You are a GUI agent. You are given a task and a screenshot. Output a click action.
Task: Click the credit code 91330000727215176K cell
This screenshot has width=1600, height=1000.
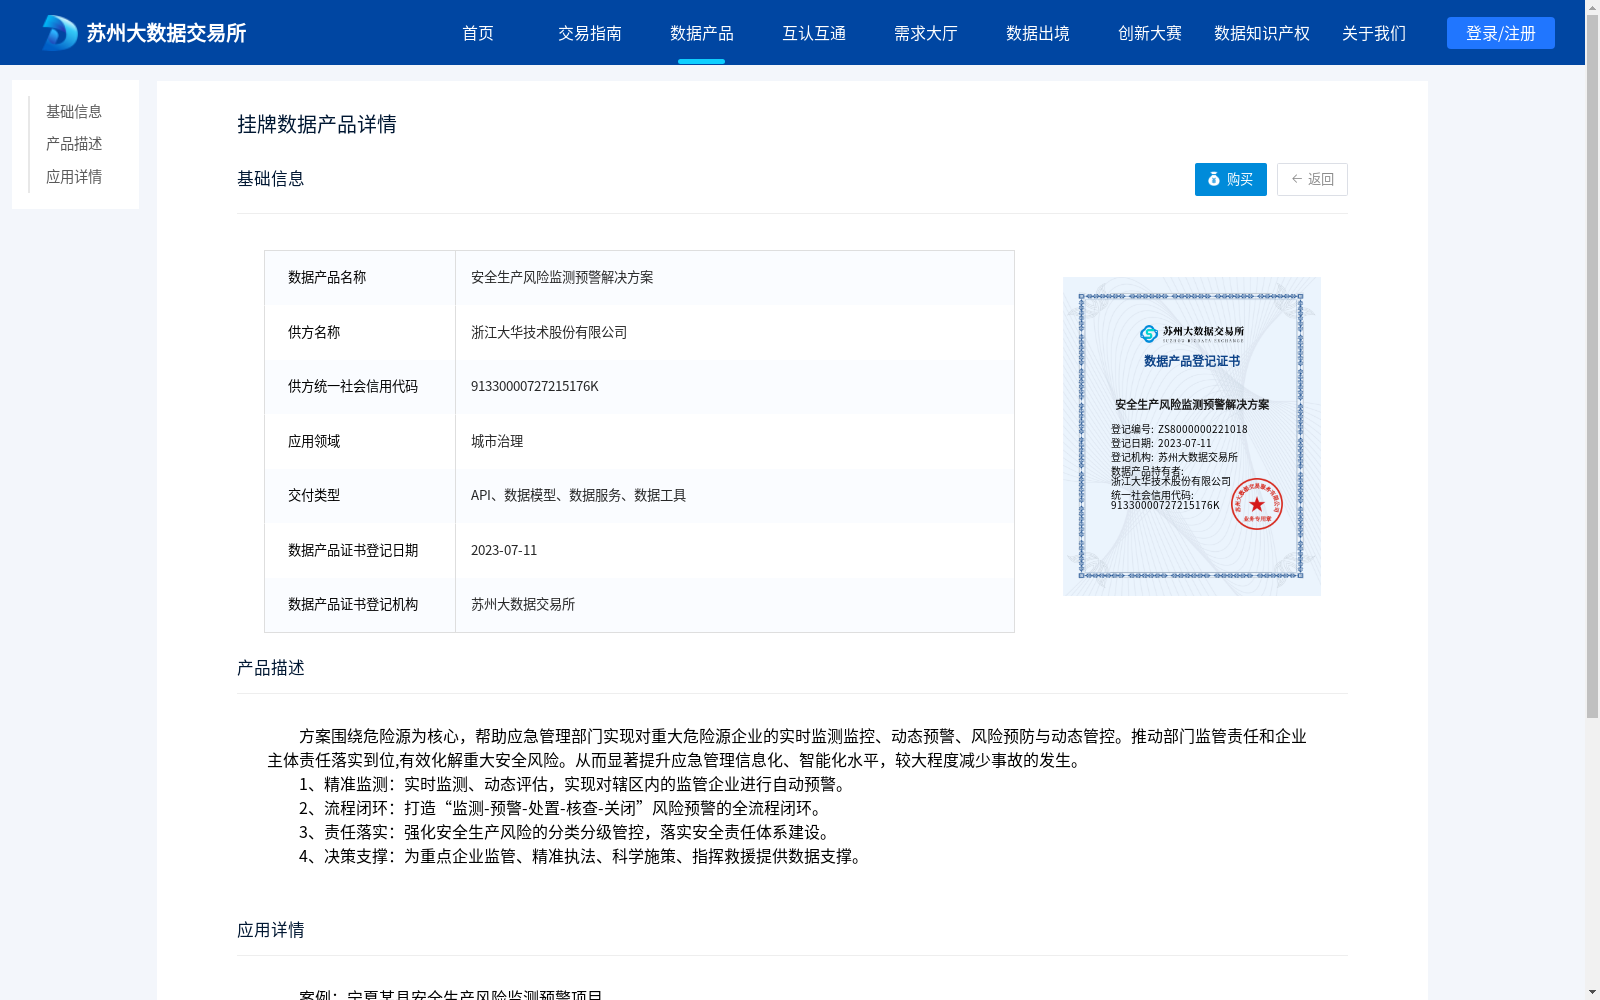[734, 386]
